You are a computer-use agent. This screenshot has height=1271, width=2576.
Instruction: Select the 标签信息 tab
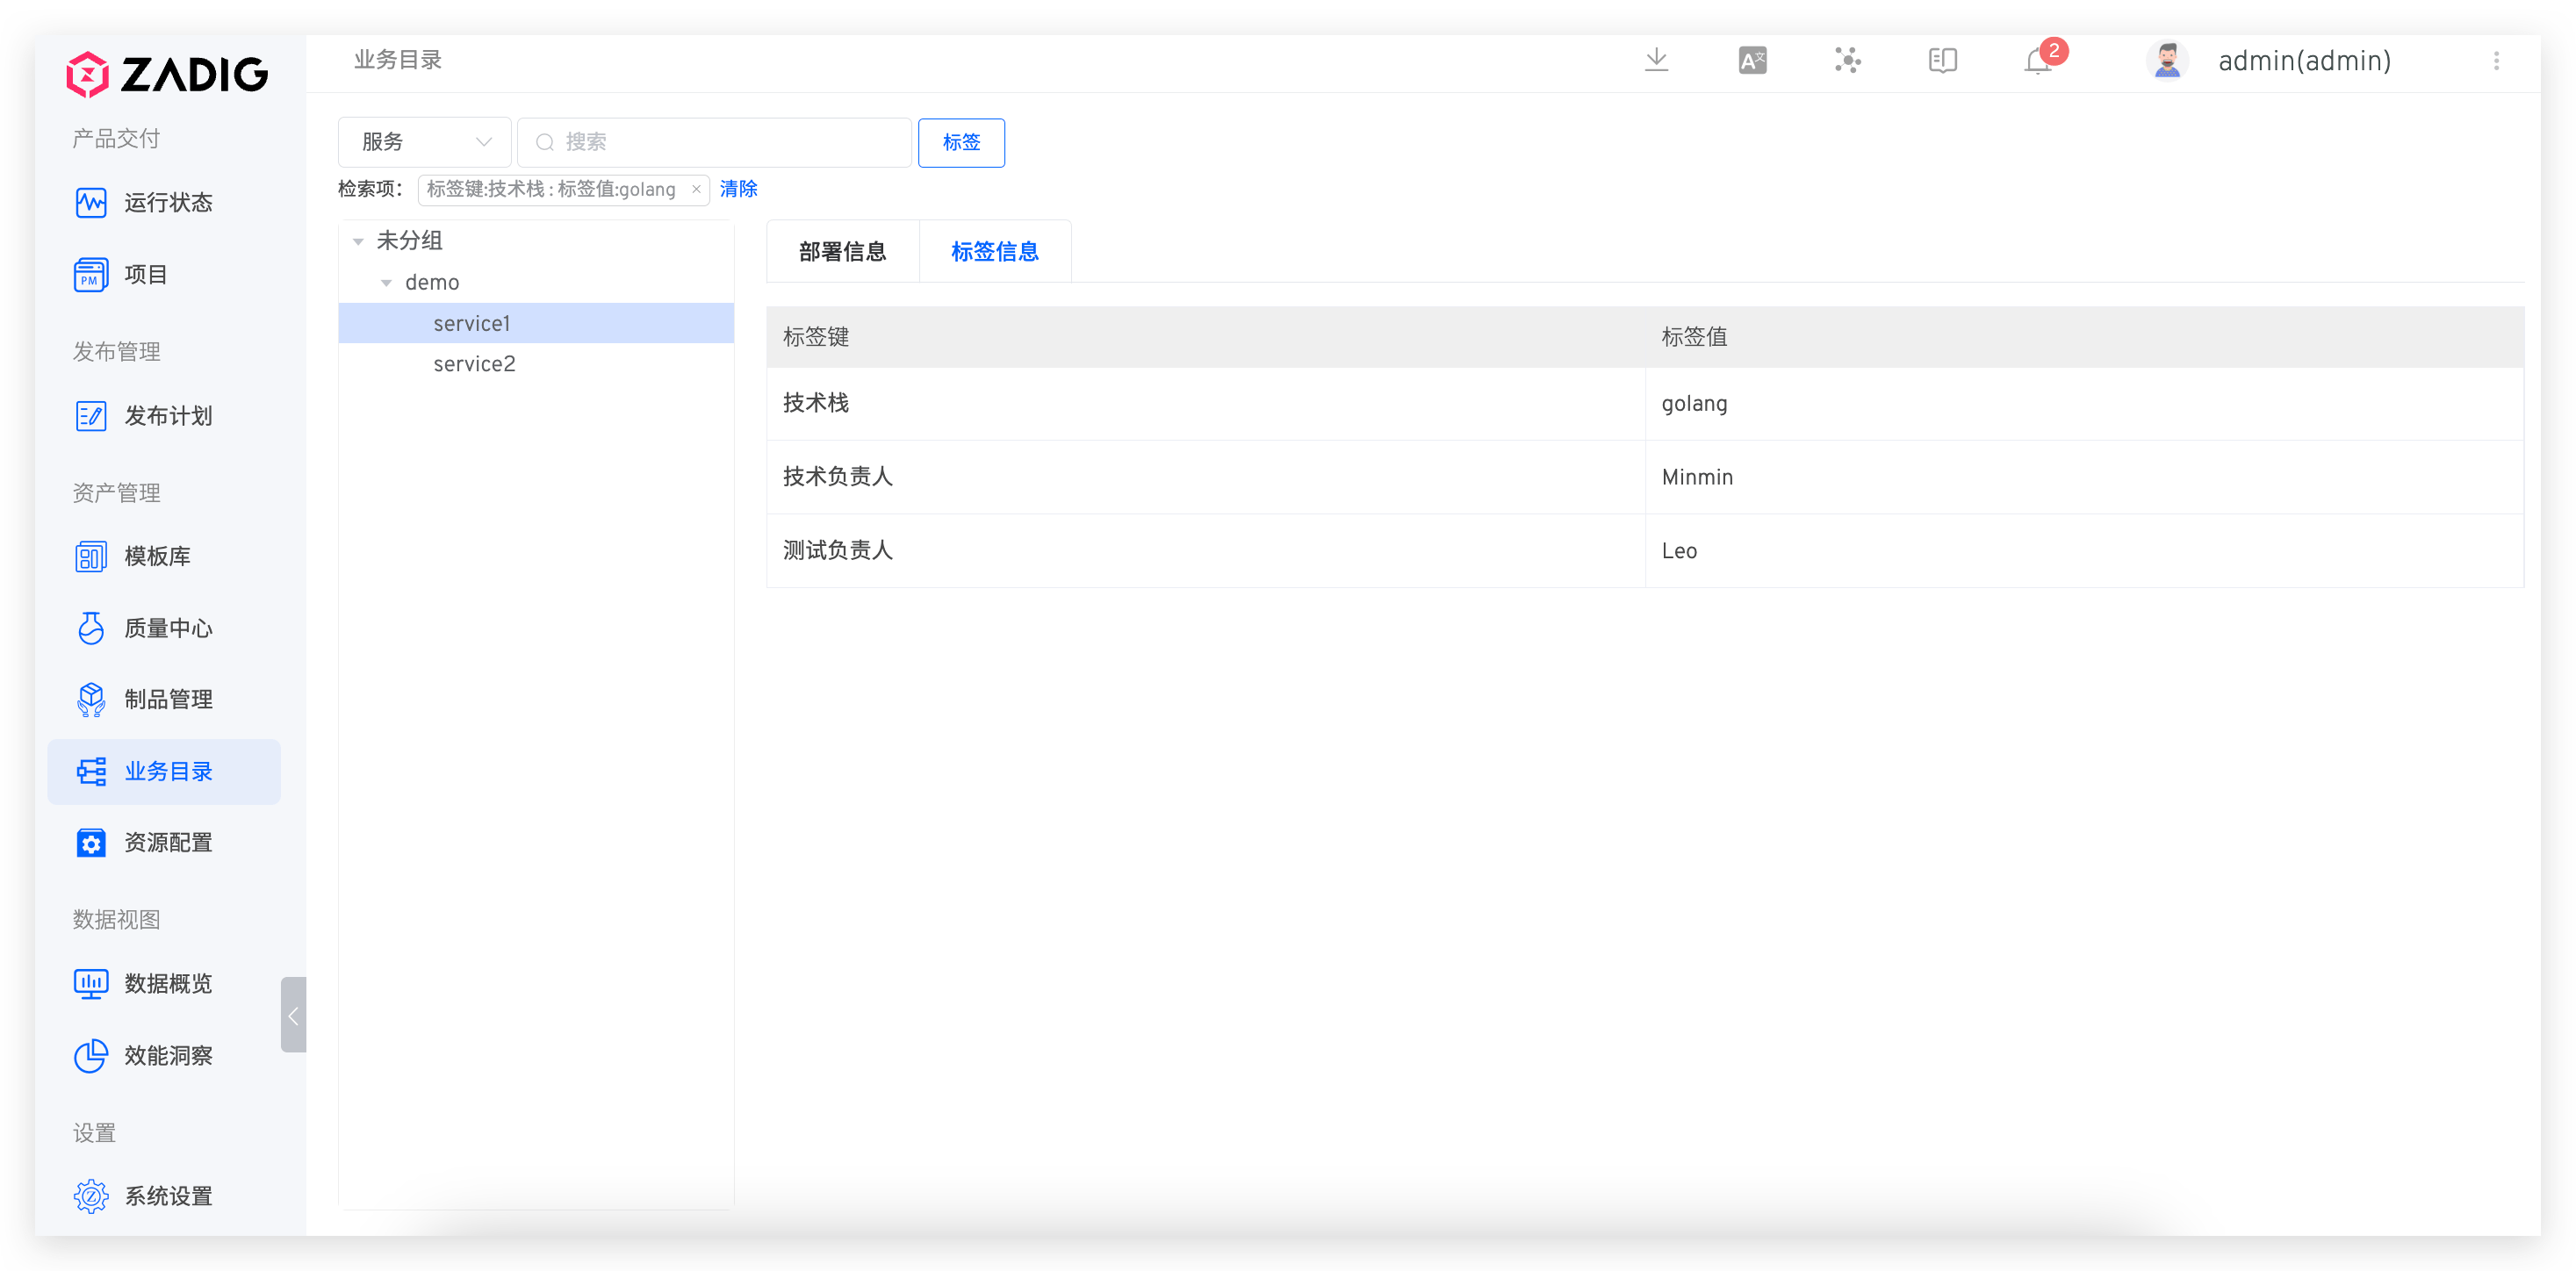[994, 252]
